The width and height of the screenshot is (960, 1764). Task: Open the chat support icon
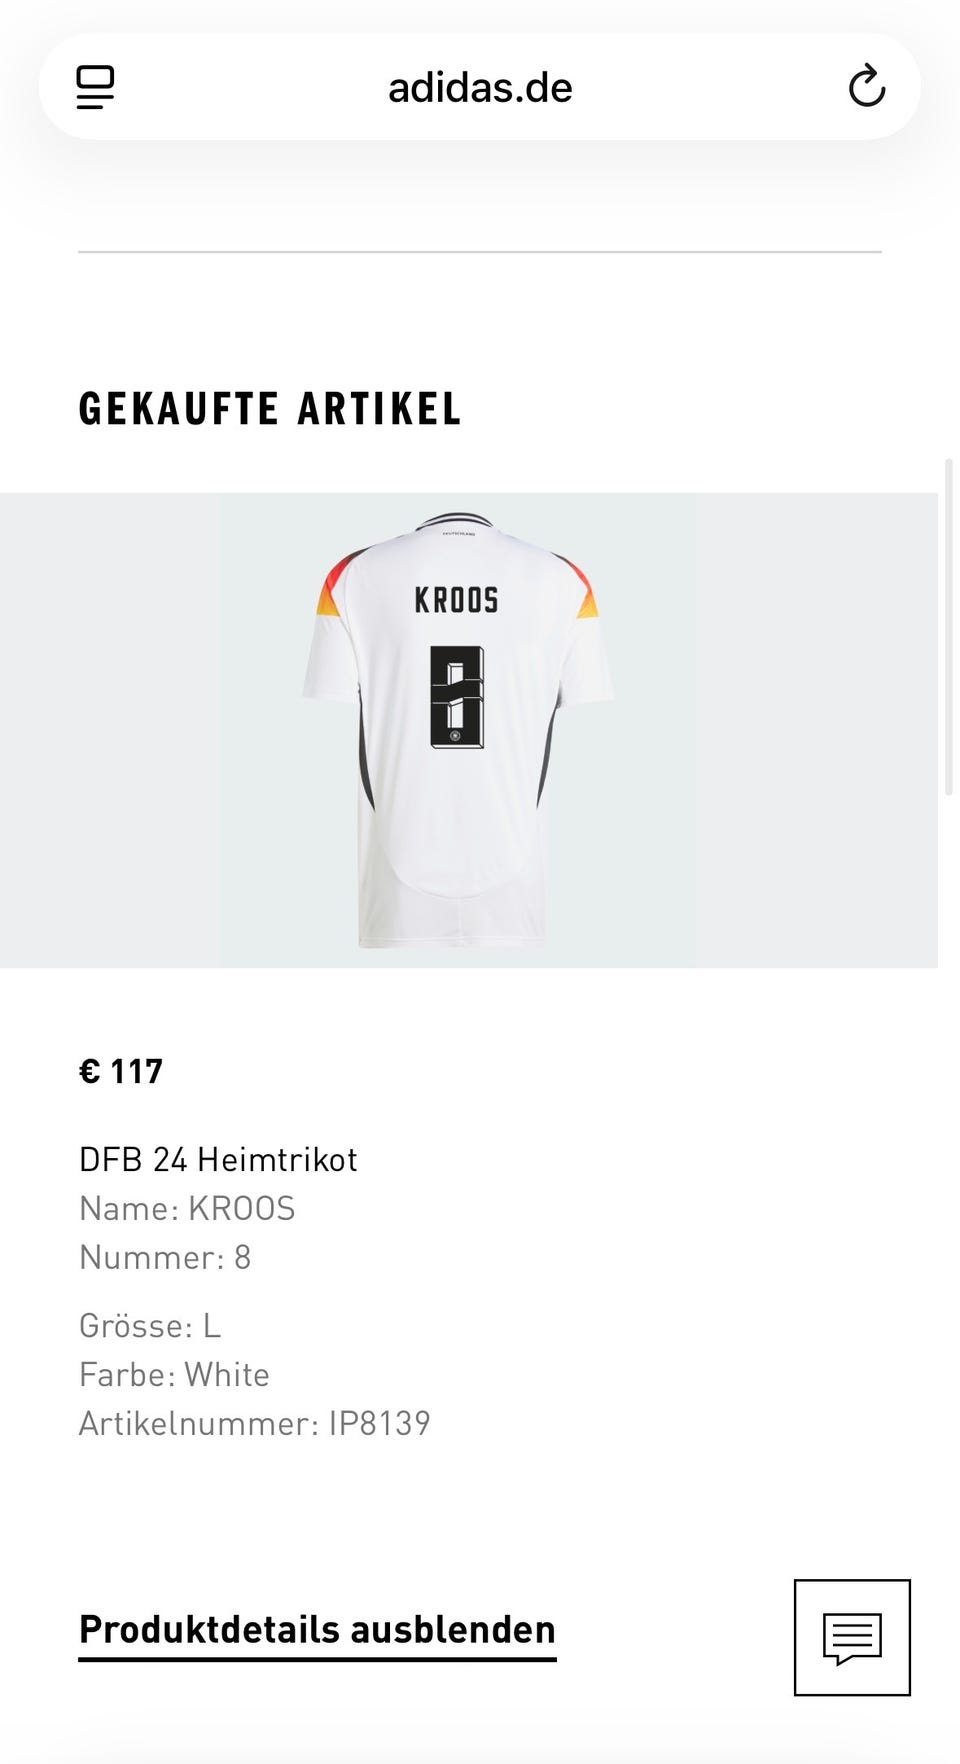[x=852, y=1637]
